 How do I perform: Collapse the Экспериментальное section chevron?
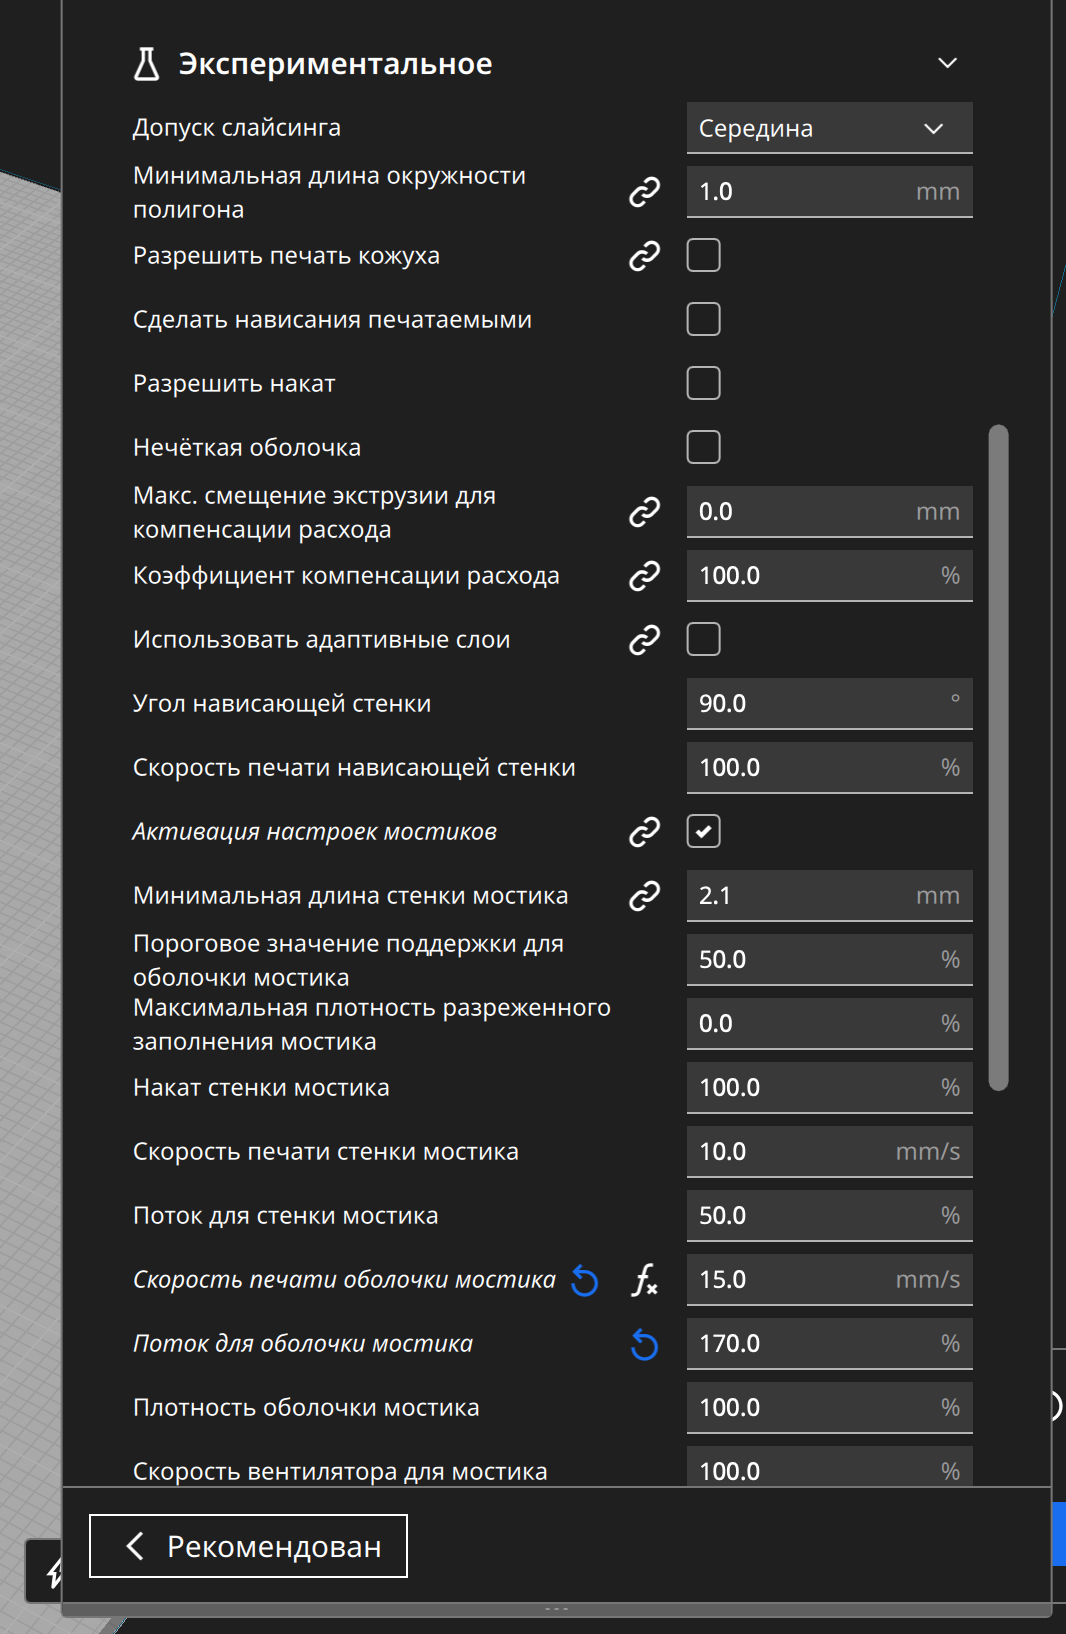pyautogui.click(x=947, y=64)
